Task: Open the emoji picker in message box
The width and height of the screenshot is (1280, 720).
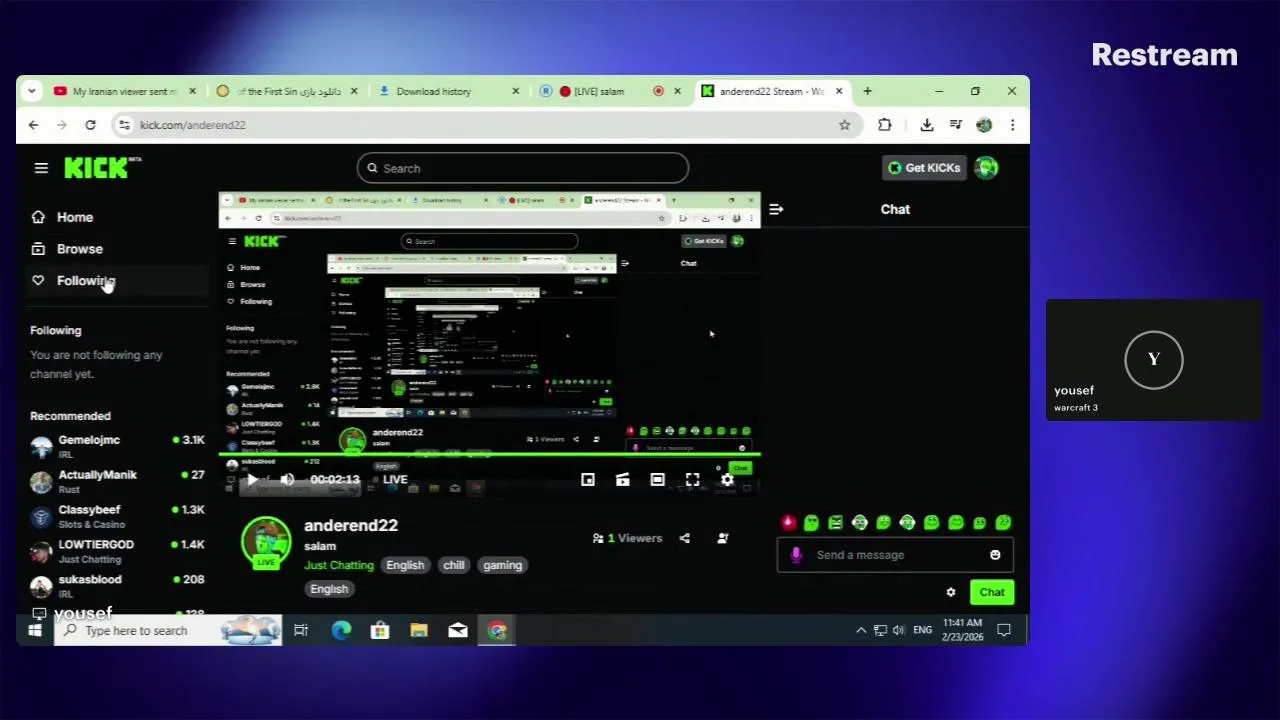Action: pos(995,555)
